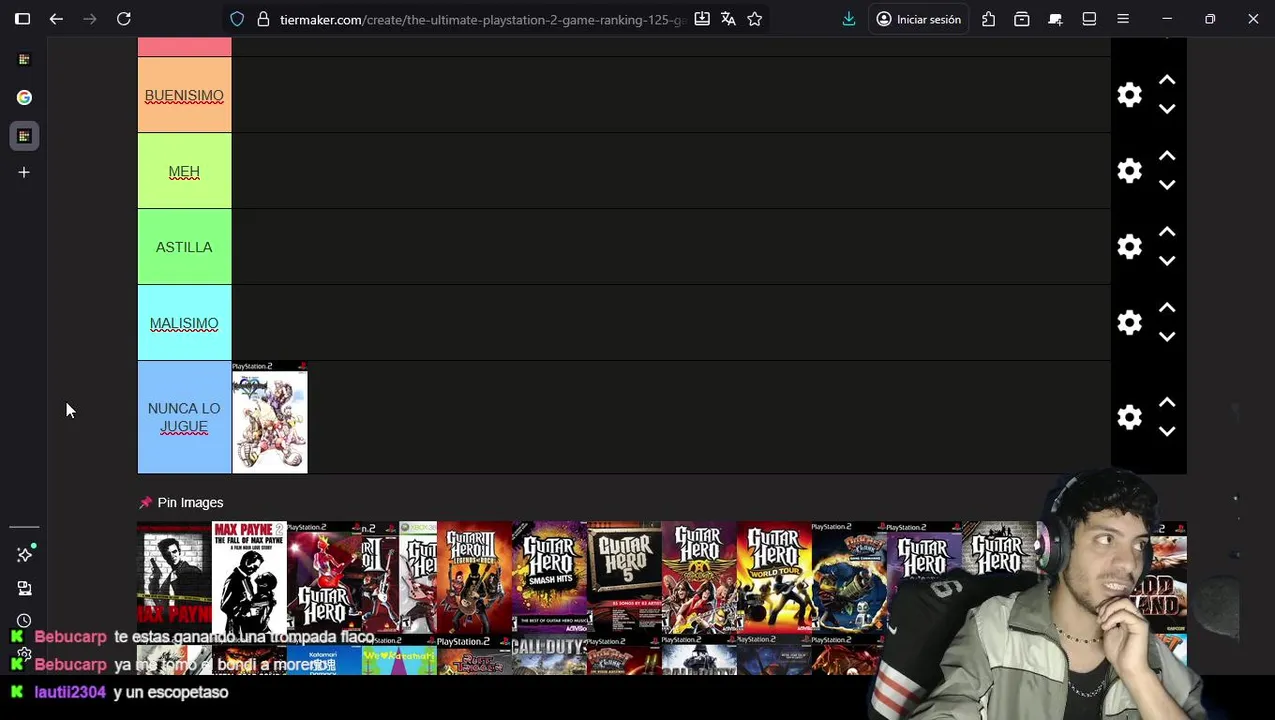Move NUNCA LO JUGUE tier up
The width and height of the screenshot is (1275, 720).
(1167, 402)
